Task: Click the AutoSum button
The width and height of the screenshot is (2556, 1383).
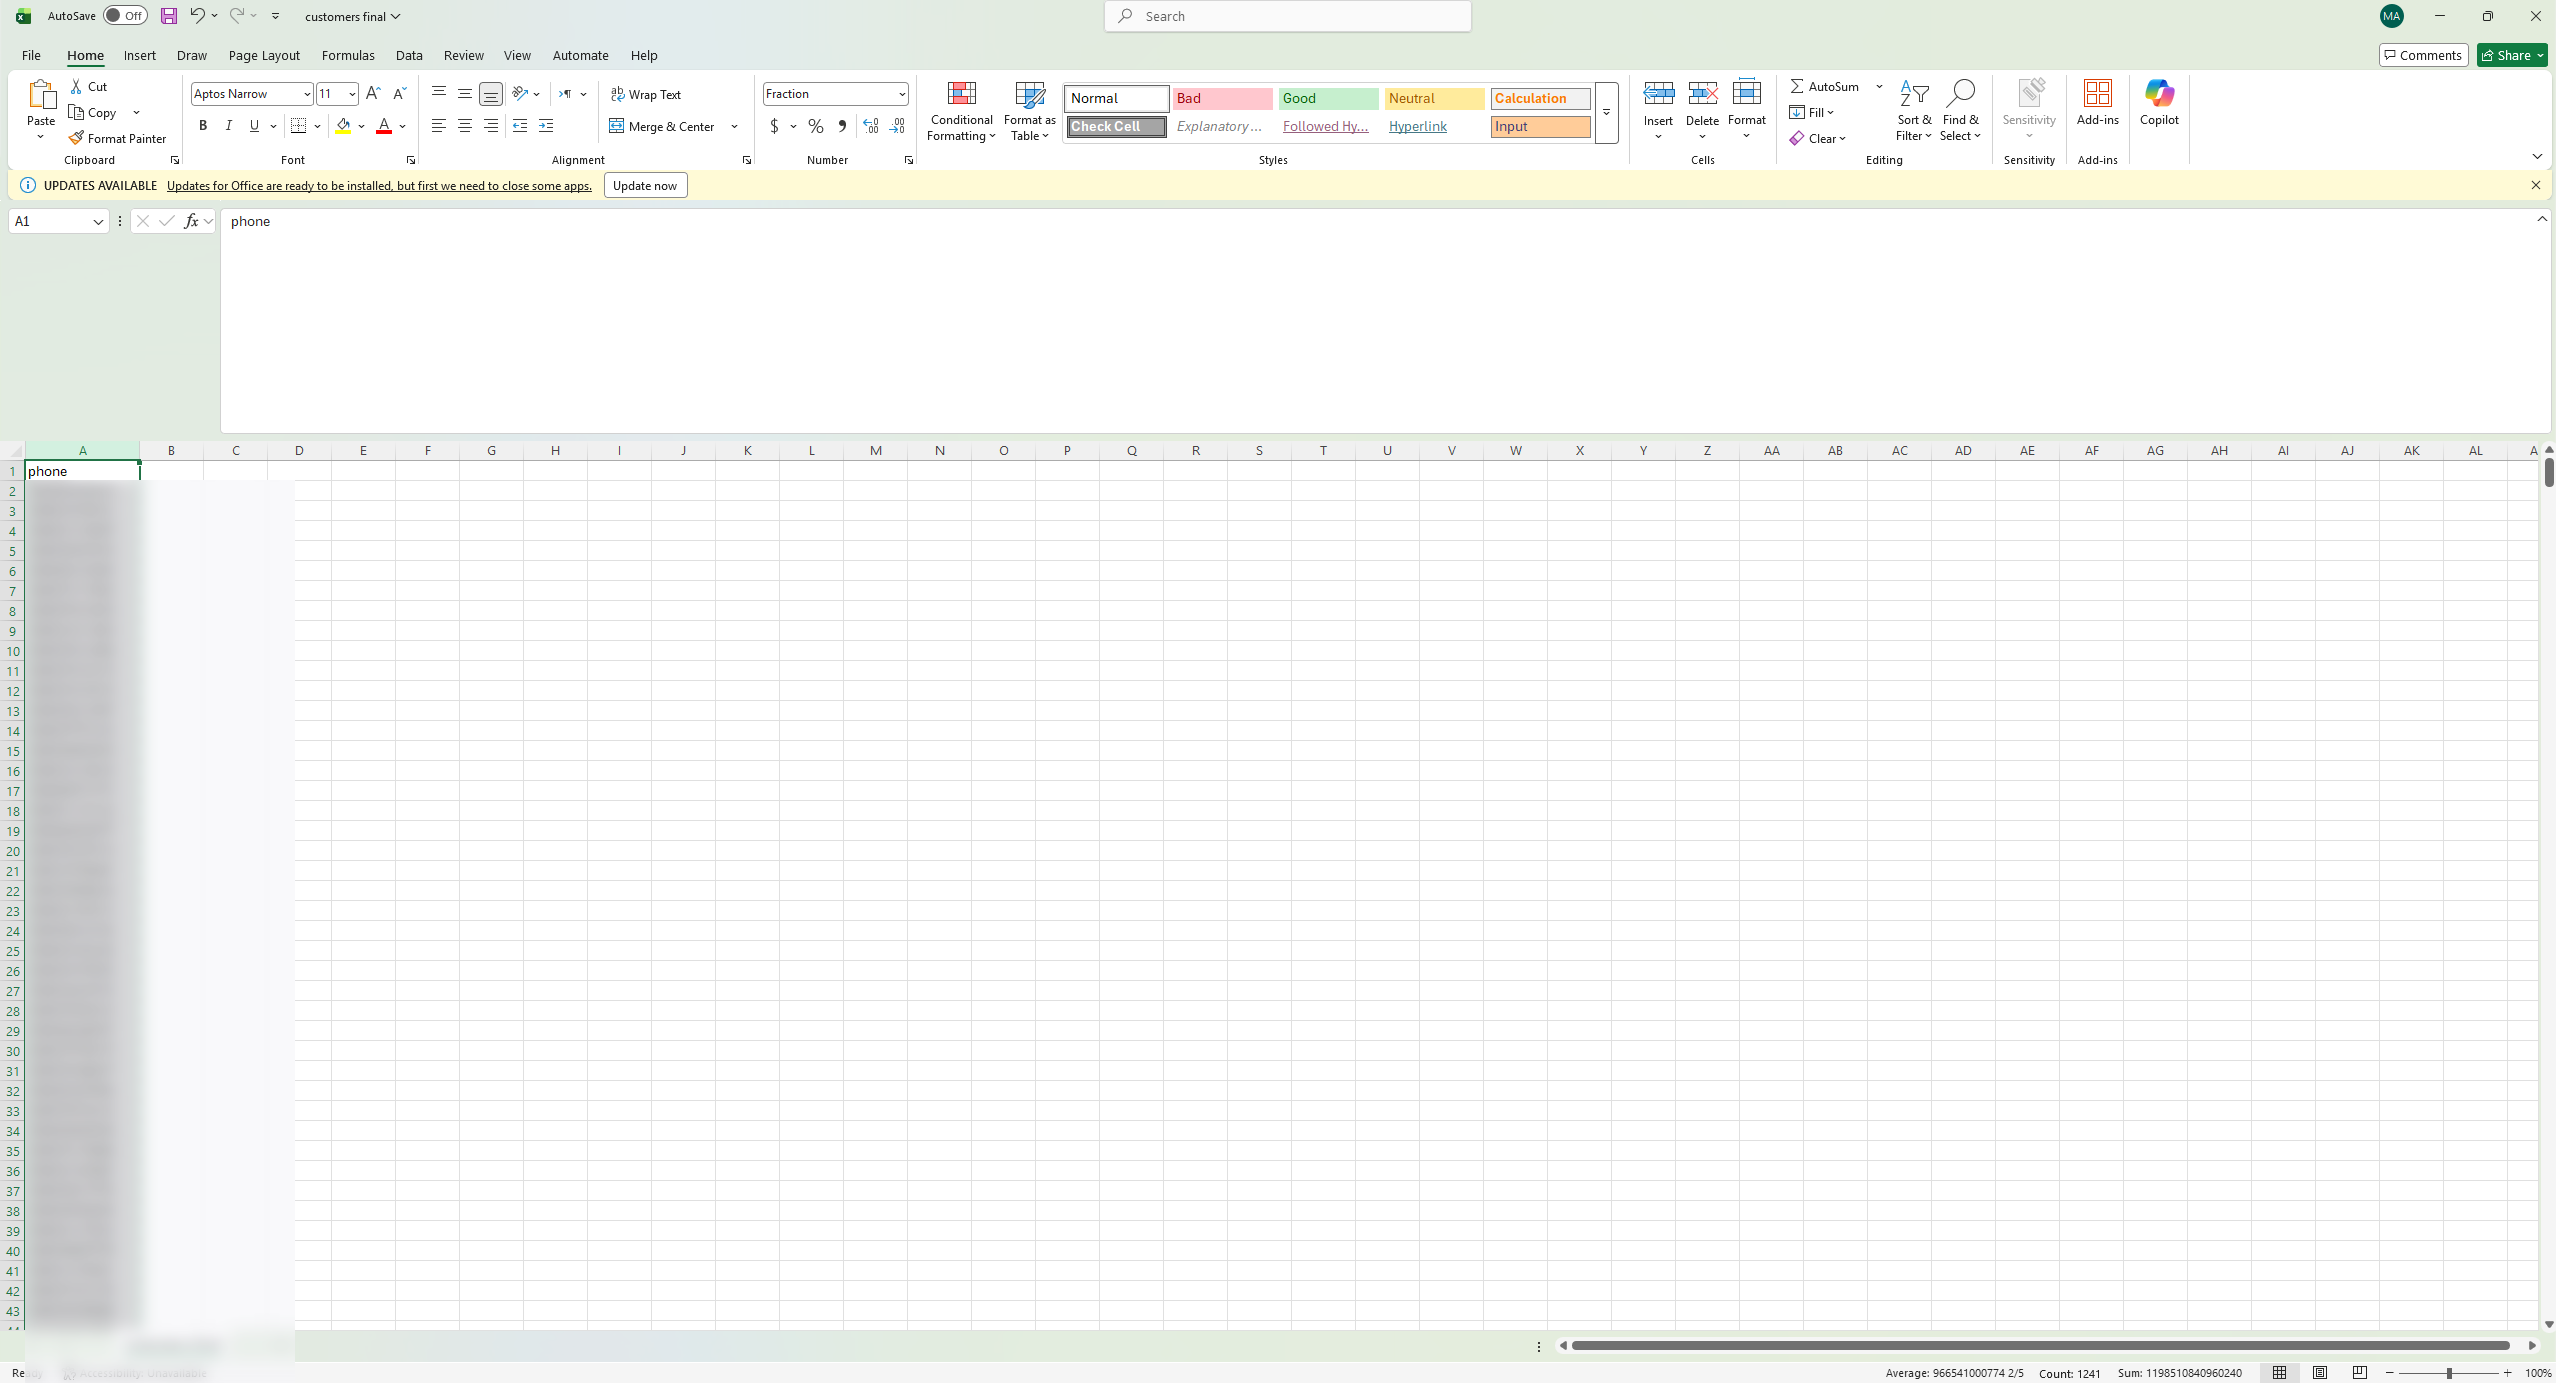Action: coord(1825,86)
